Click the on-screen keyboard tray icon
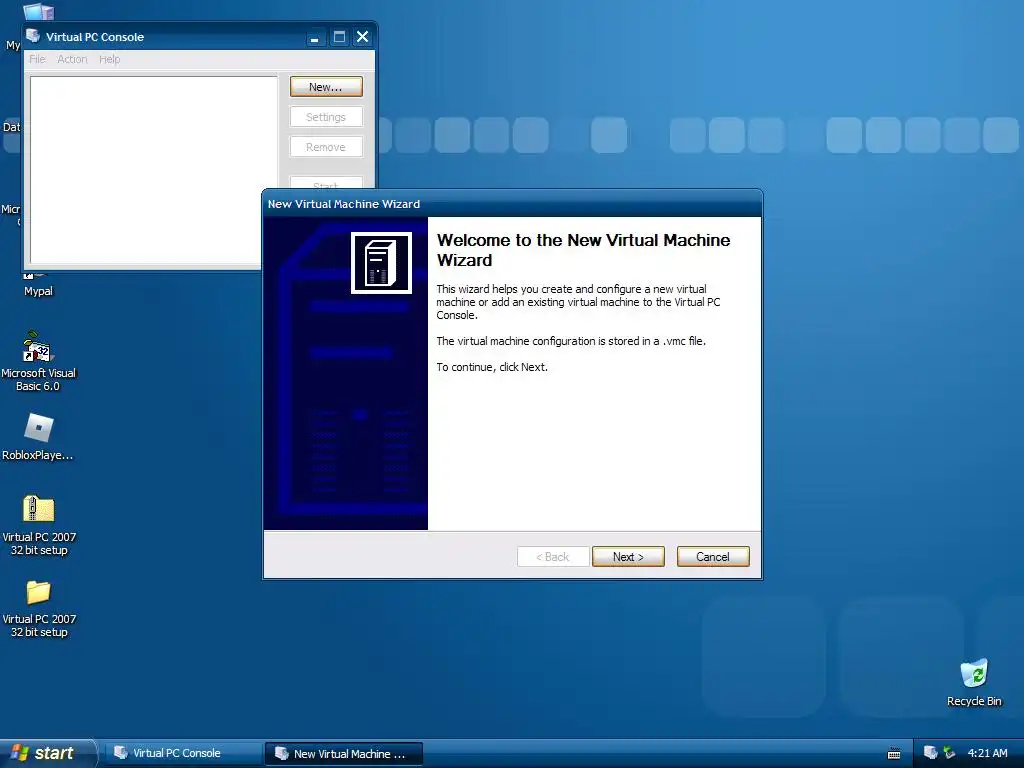Image resolution: width=1024 pixels, height=768 pixels. pos(894,754)
